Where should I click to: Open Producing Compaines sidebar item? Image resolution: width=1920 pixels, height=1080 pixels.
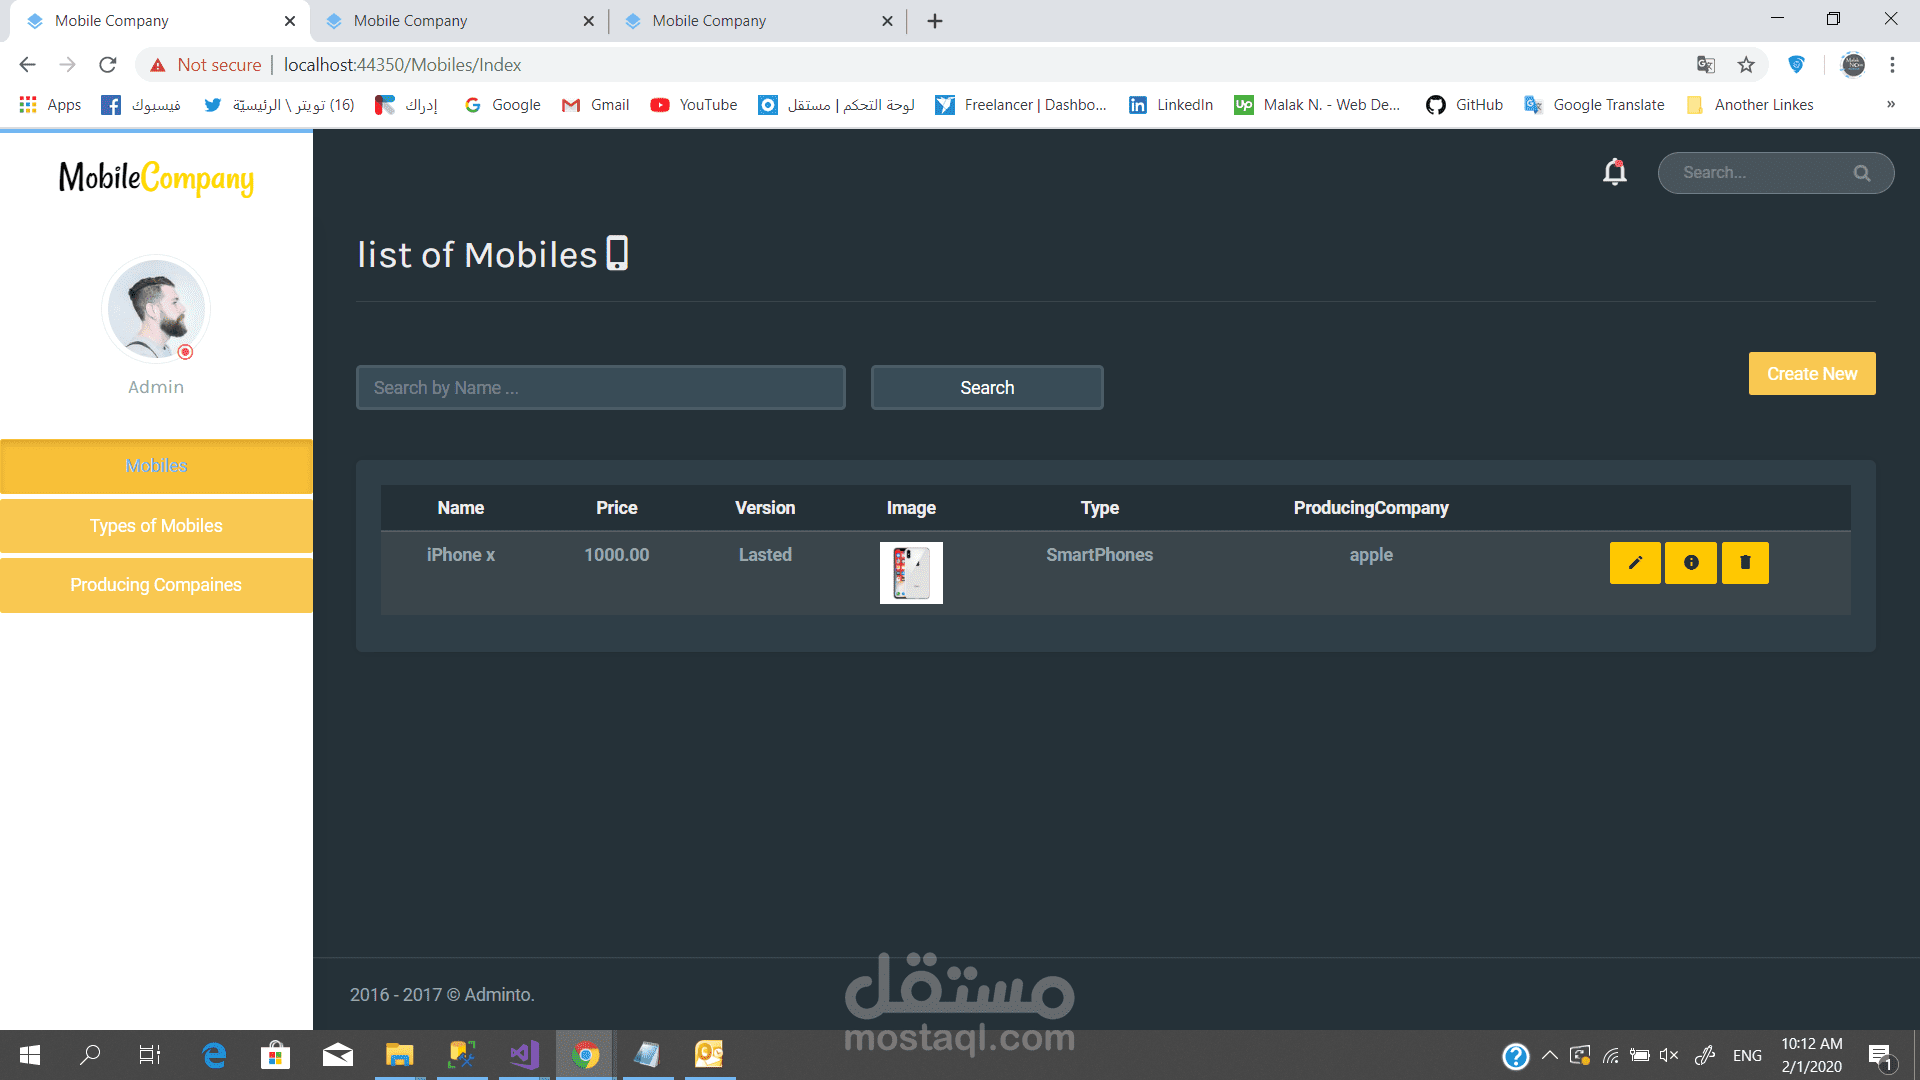point(156,585)
